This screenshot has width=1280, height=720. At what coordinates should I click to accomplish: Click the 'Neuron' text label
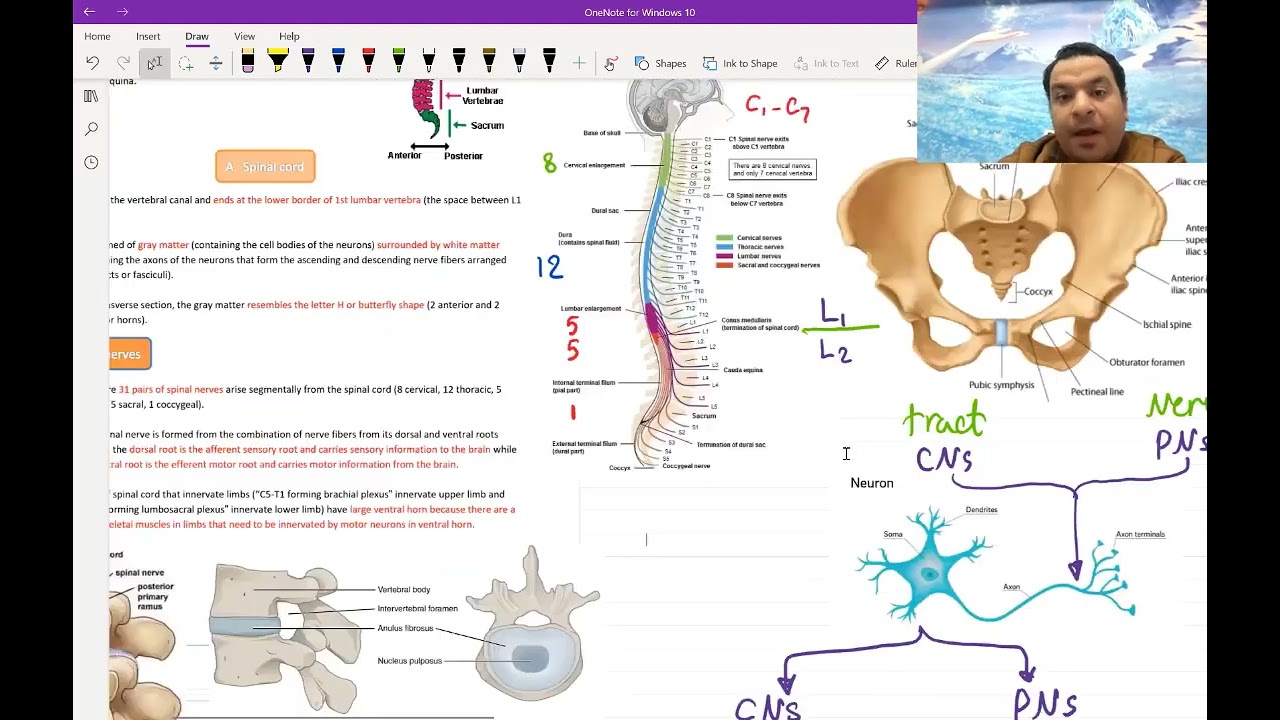click(x=872, y=483)
